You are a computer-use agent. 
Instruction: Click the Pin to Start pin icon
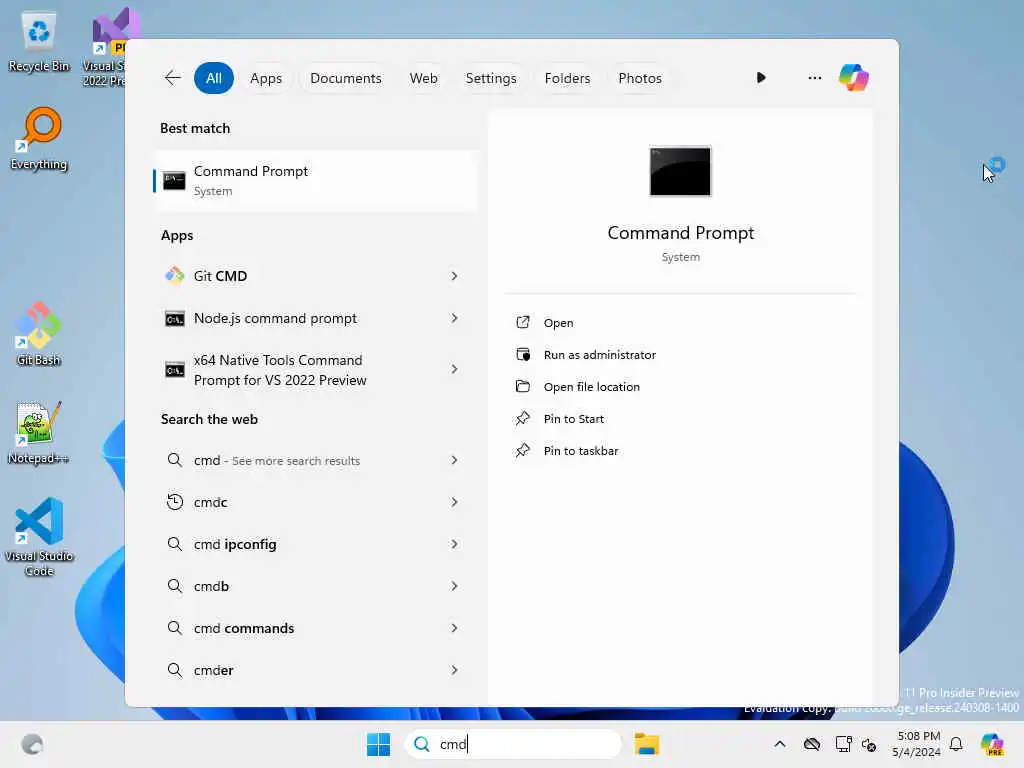pyautogui.click(x=522, y=418)
